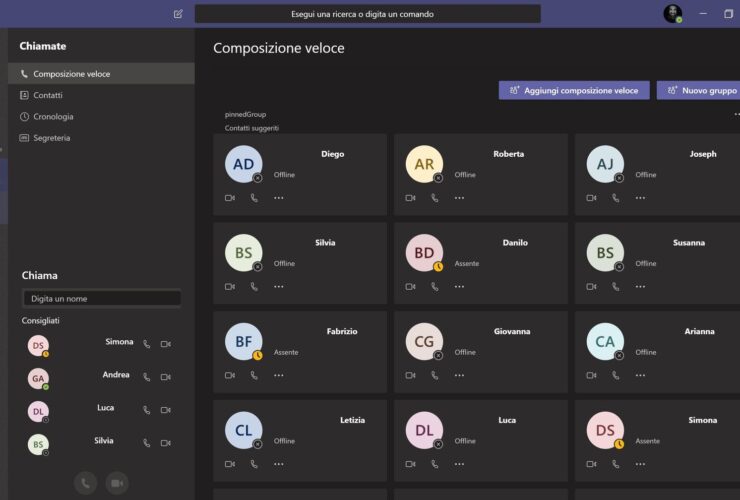The image size is (740, 500).
Task: Open more options for Diego
Action: coord(279,198)
